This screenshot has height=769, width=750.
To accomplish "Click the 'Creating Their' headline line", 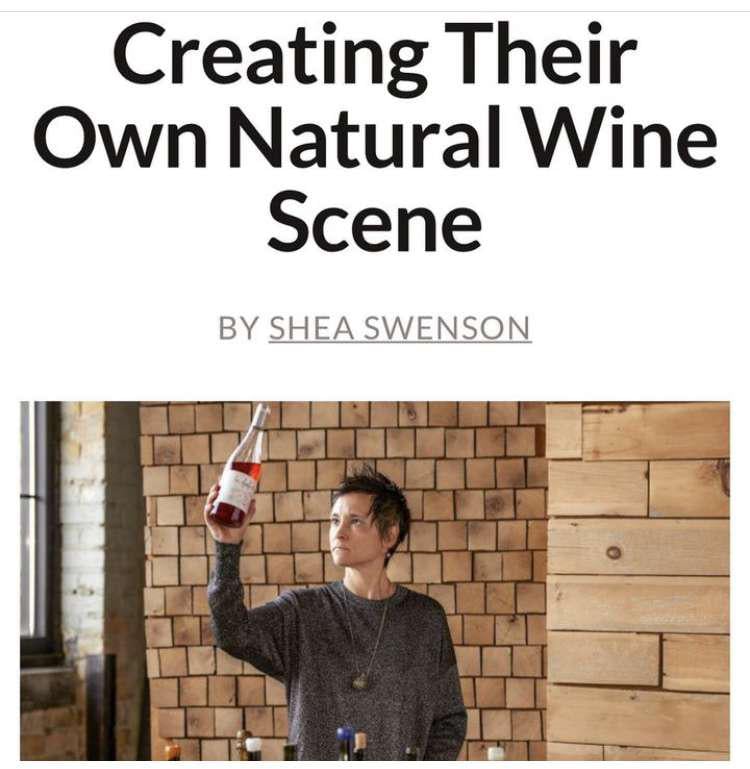I will (x=375, y=55).
